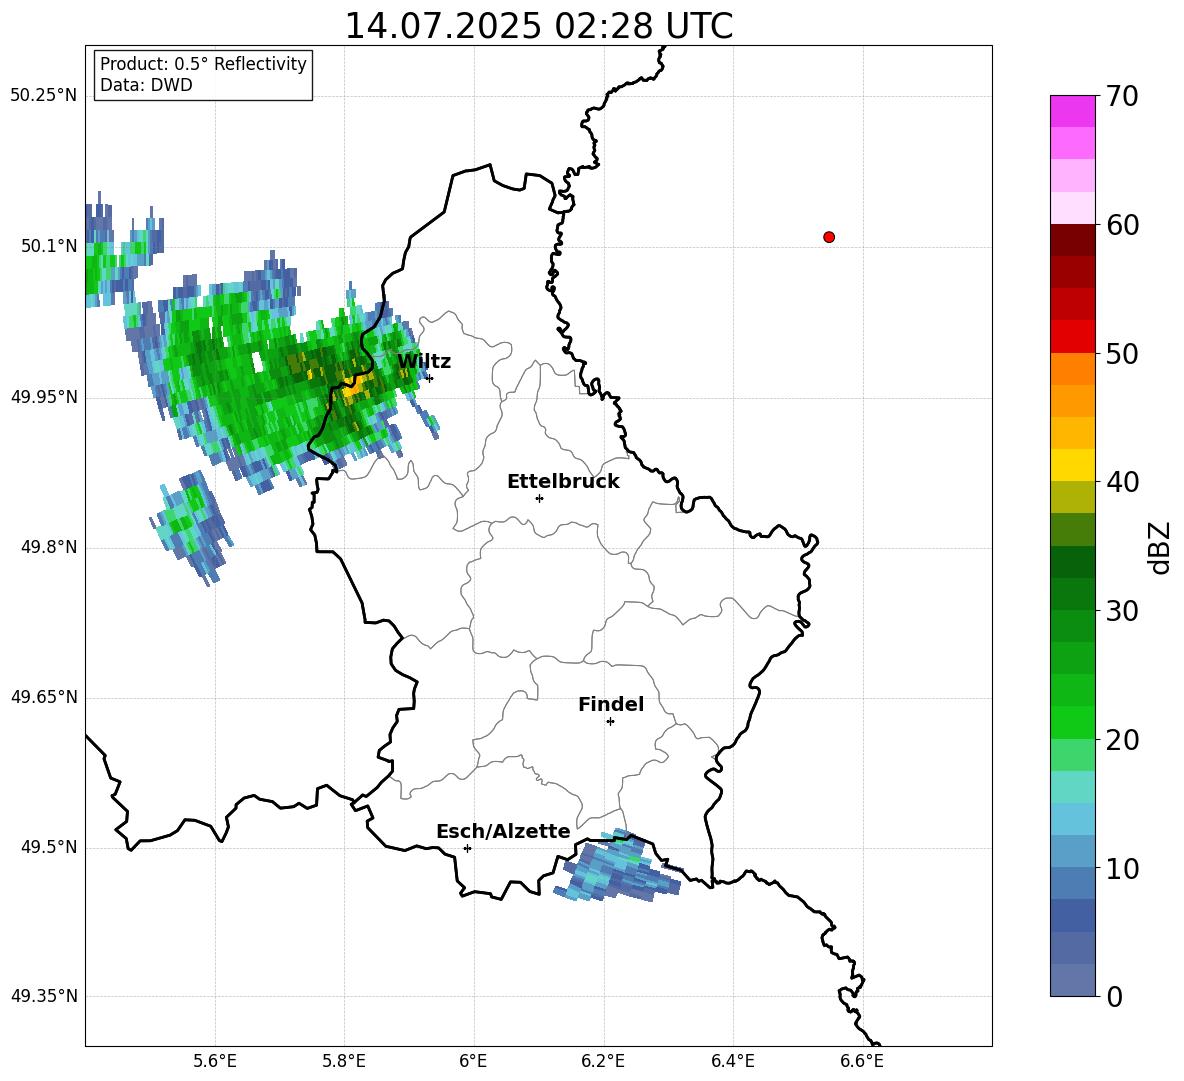Click the red radar station dot
Screen dimensions: 1184x1081
tap(829, 237)
